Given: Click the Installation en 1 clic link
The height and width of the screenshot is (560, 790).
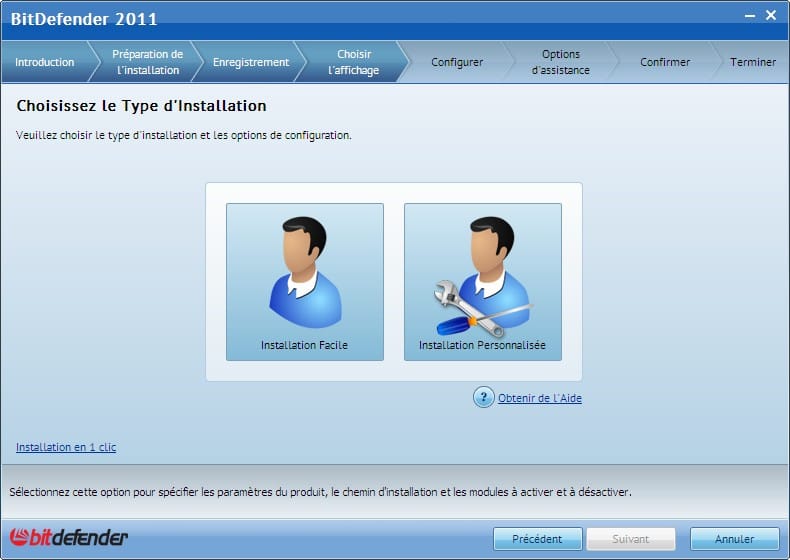Looking at the screenshot, I should (x=66, y=447).
